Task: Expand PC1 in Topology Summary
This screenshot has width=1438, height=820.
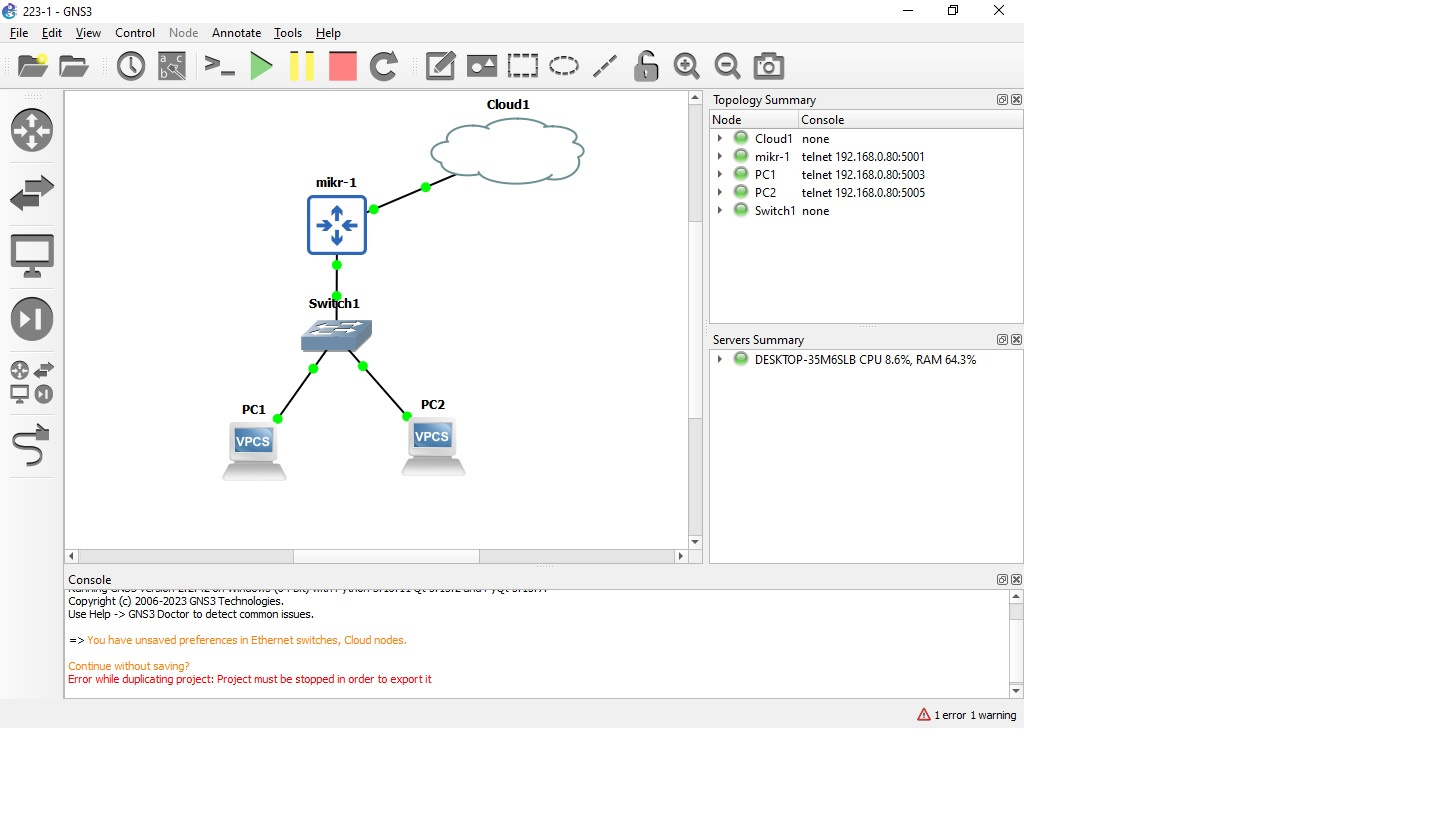Action: 720,175
